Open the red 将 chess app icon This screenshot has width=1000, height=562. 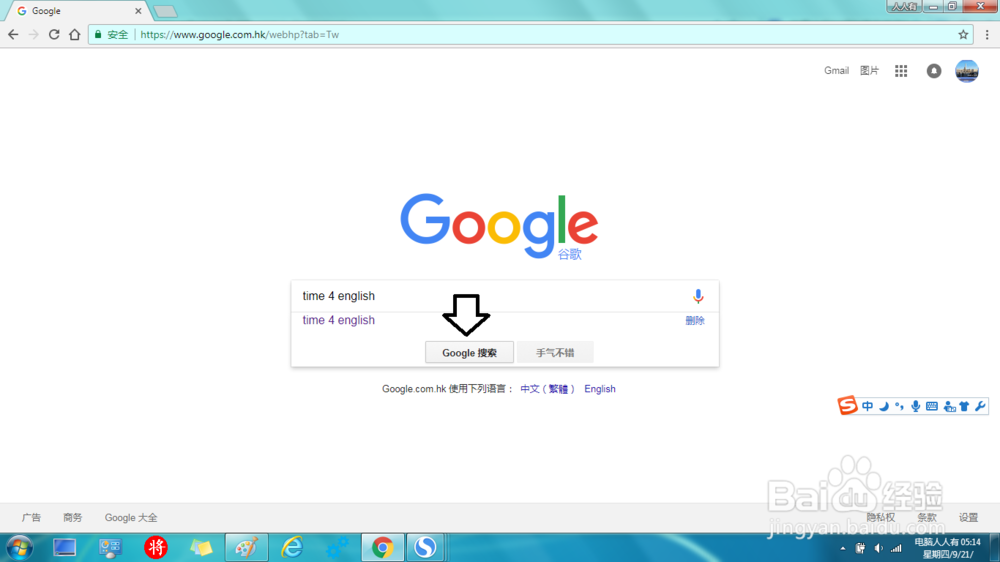[x=156, y=547]
